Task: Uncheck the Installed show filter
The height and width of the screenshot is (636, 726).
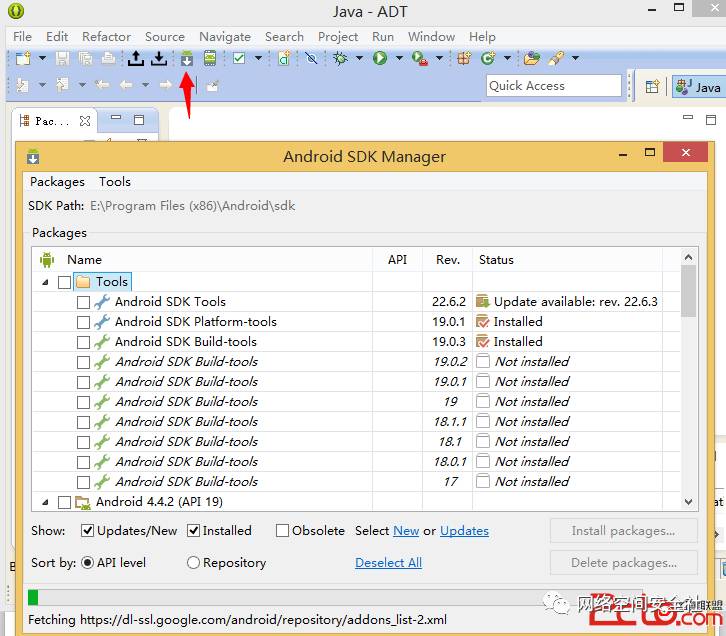Action: (x=194, y=530)
